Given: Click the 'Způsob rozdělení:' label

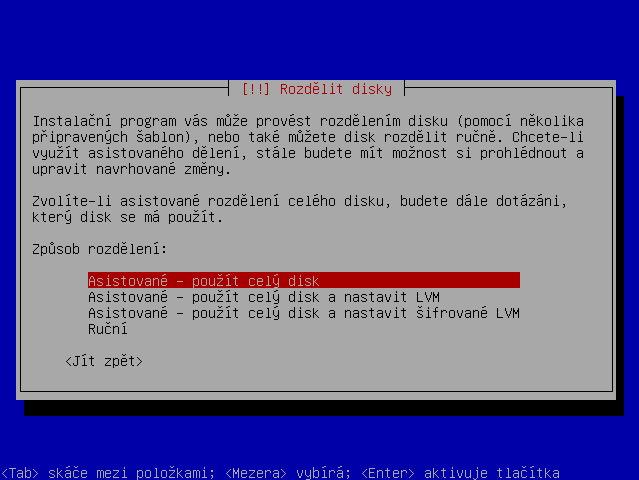Looking at the screenshot, I should [100, 249].
